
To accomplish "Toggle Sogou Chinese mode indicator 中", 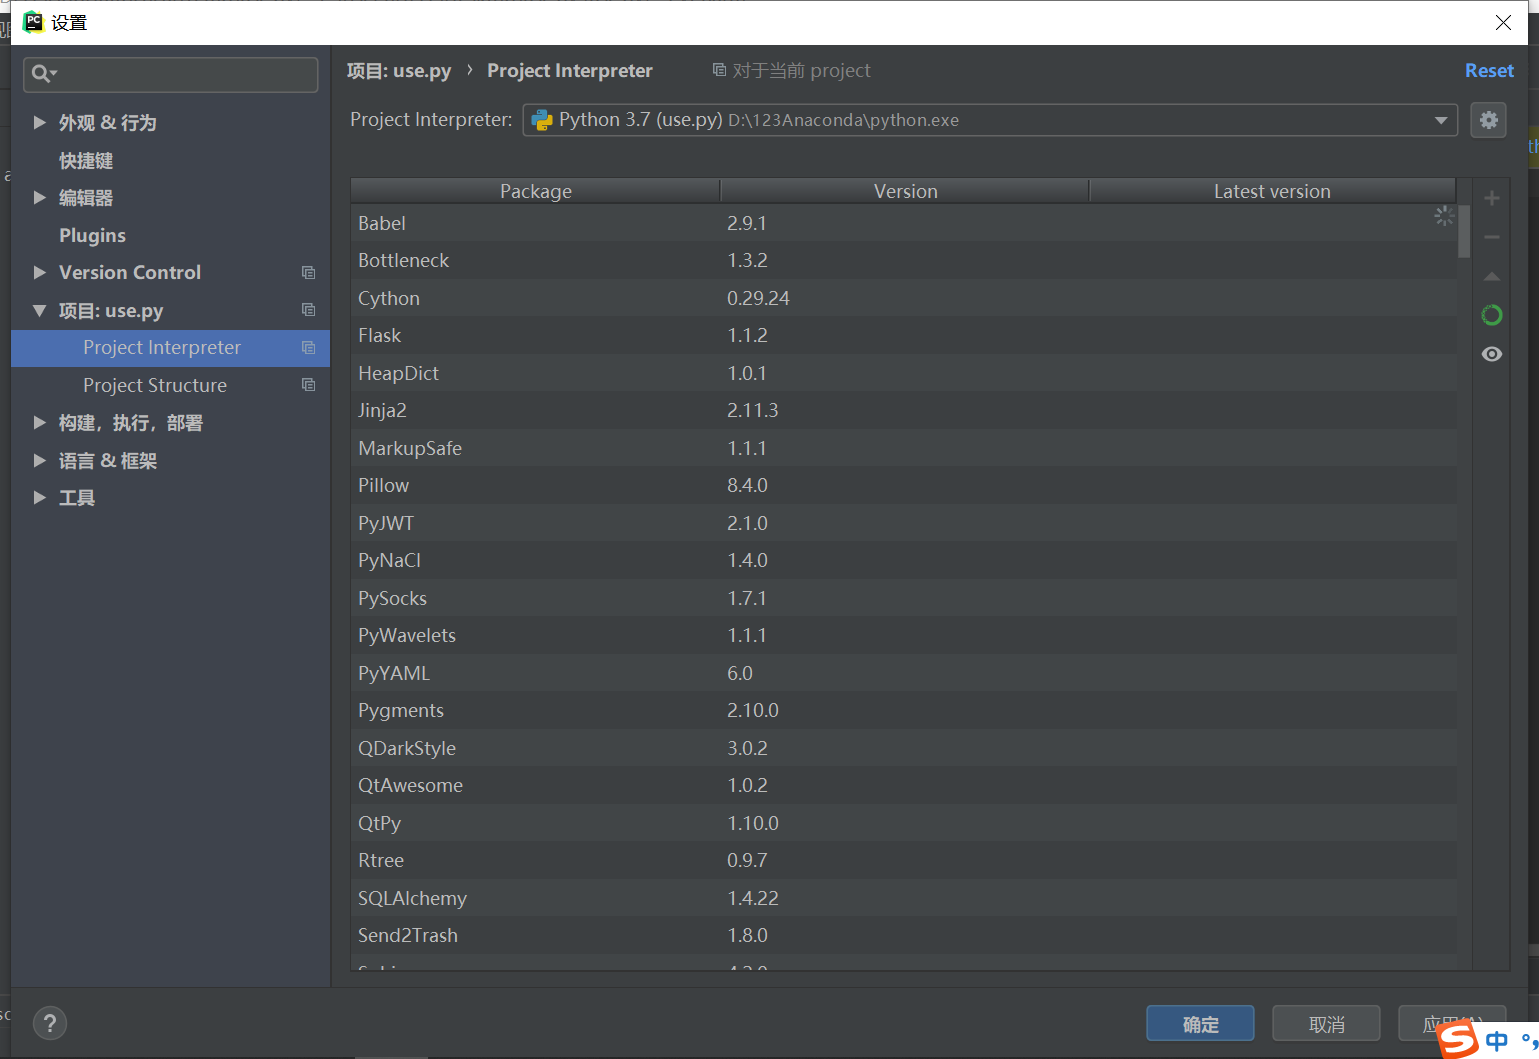I will (x=1497, y=1041).
